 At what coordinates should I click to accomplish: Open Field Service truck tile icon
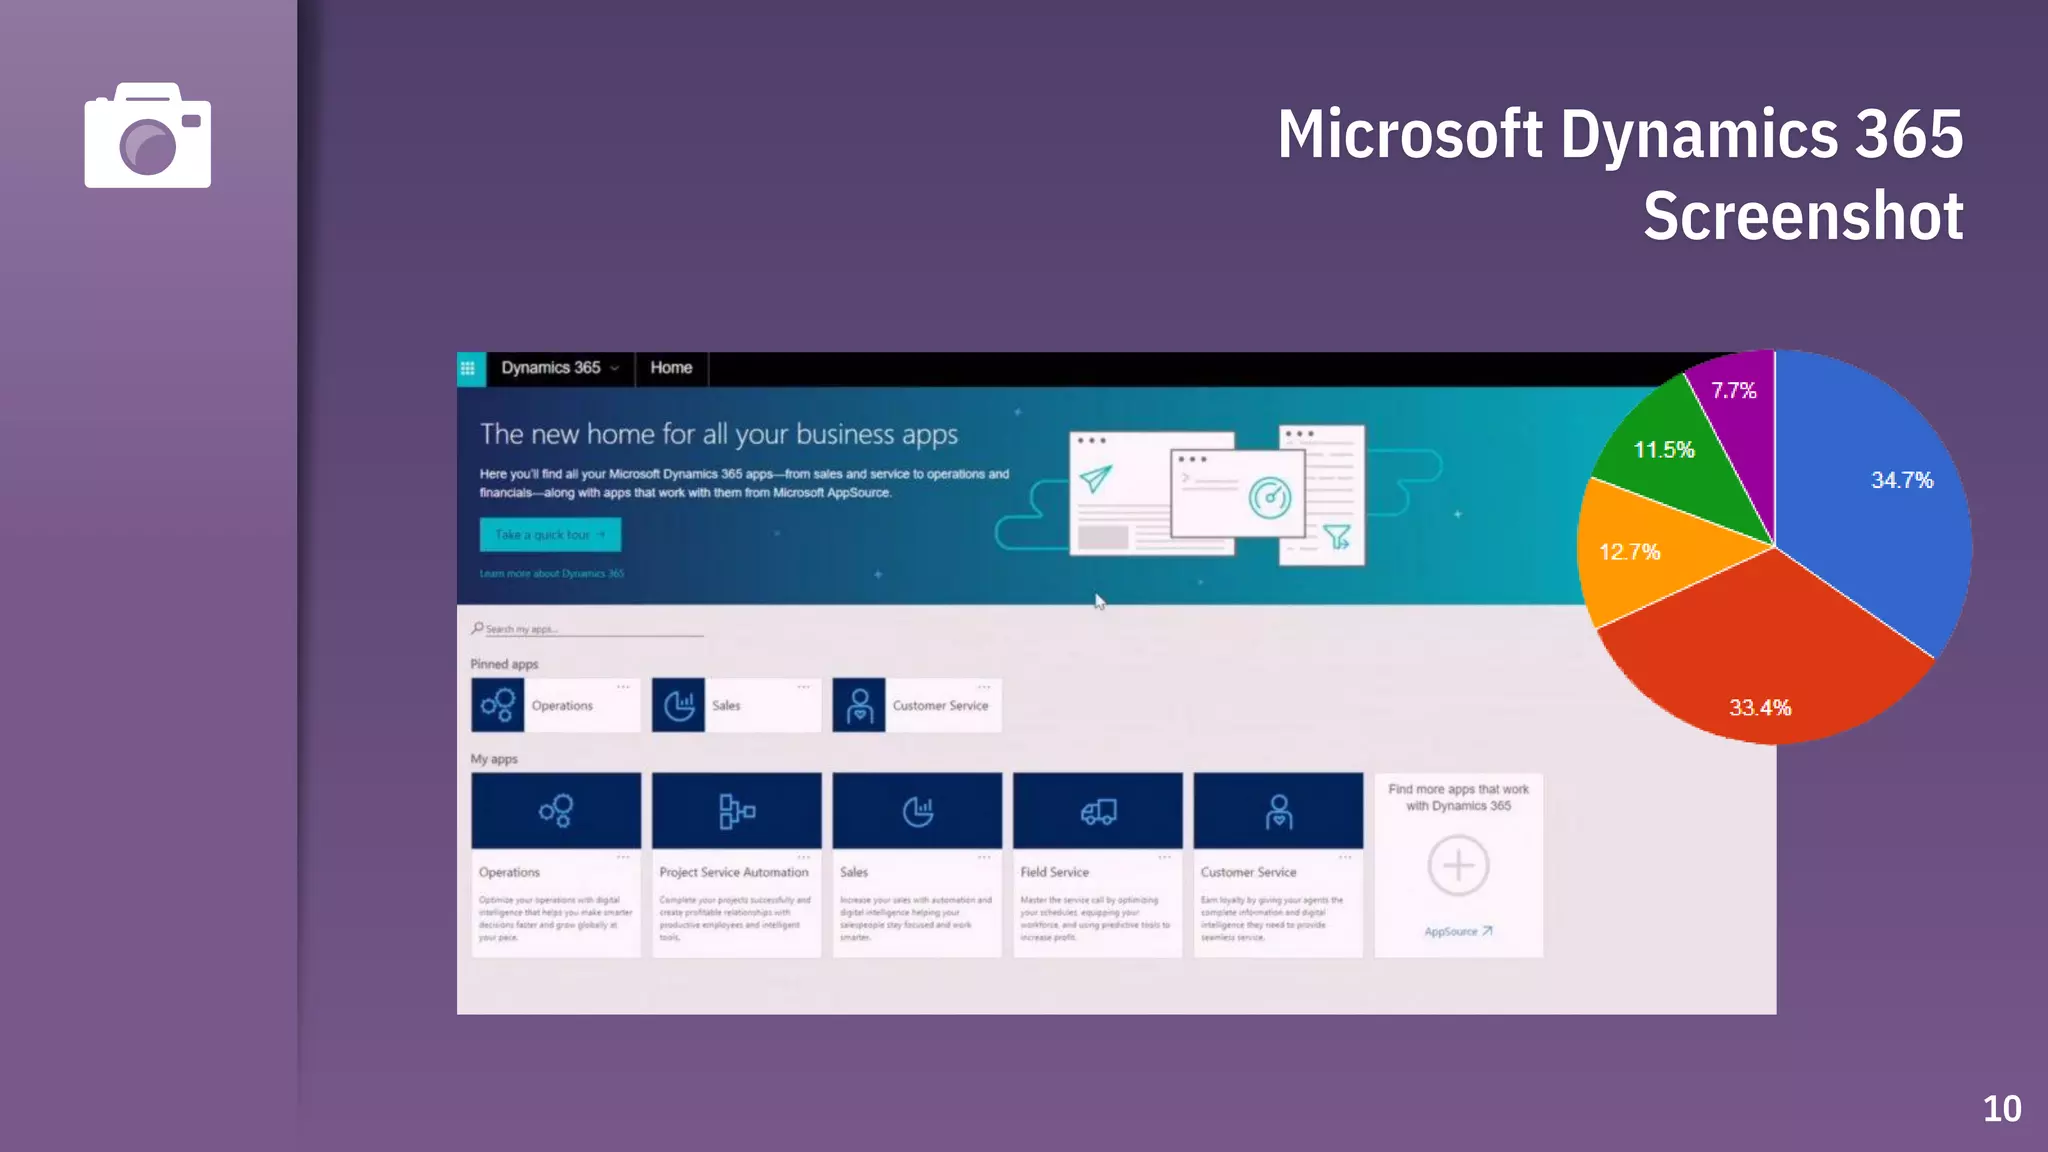[1098, 811]
